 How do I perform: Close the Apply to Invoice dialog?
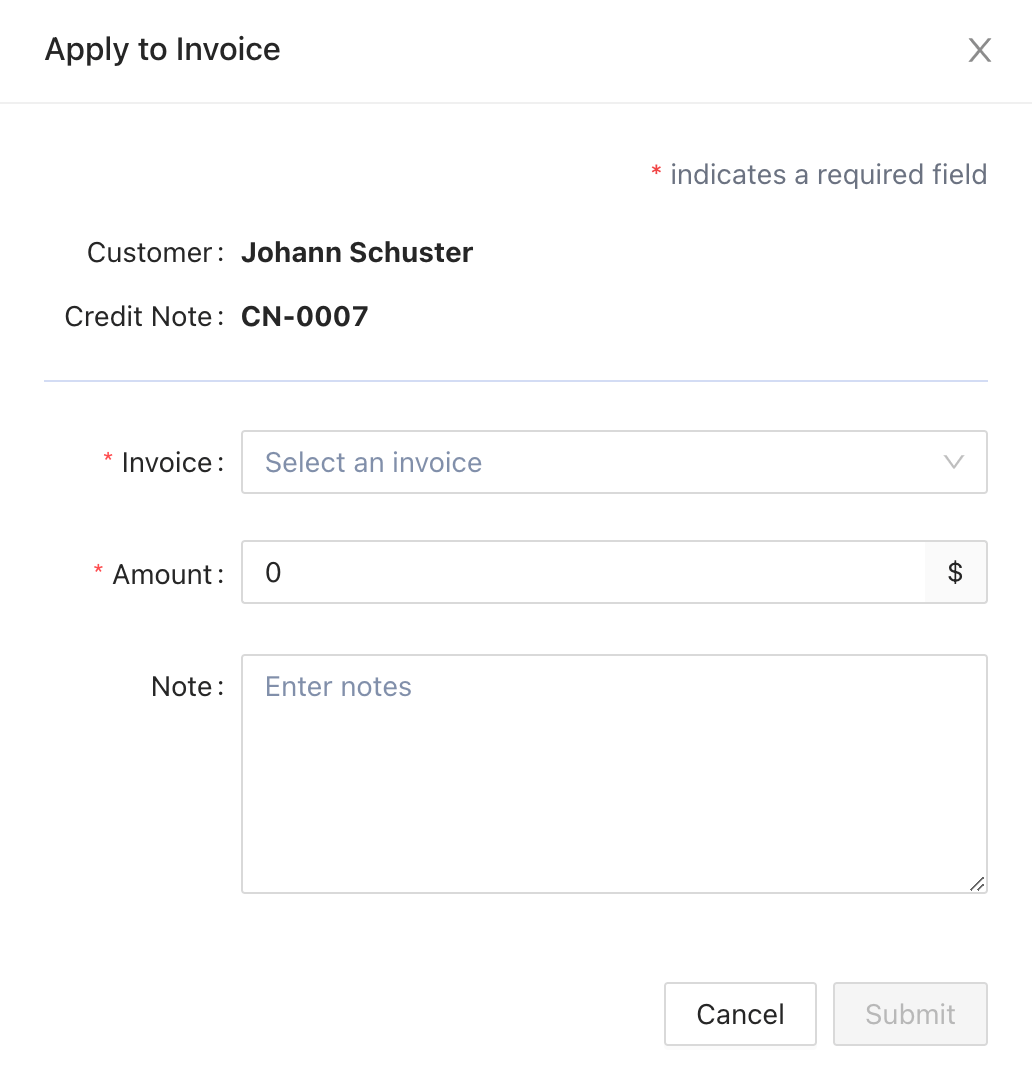979,51
